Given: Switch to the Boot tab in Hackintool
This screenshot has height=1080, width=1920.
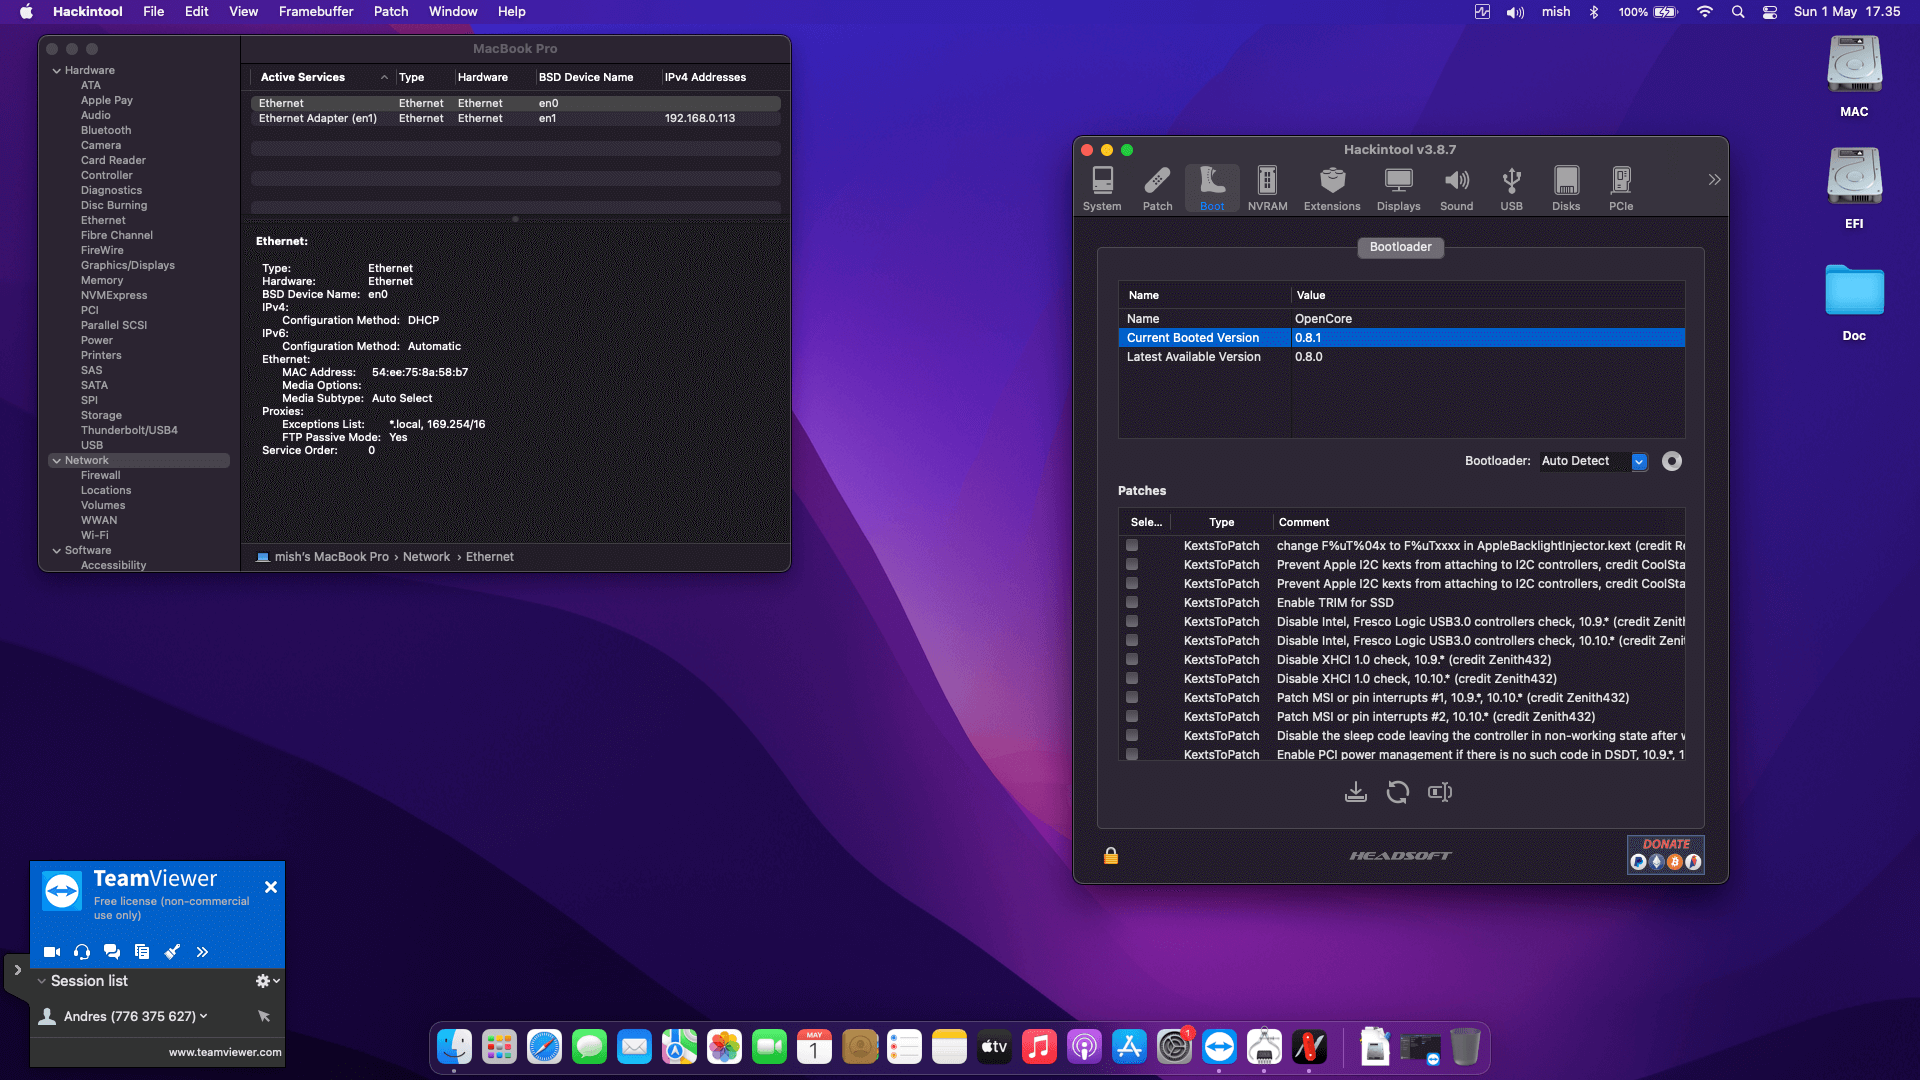Looking at the screenshot, I should 1212,189.
